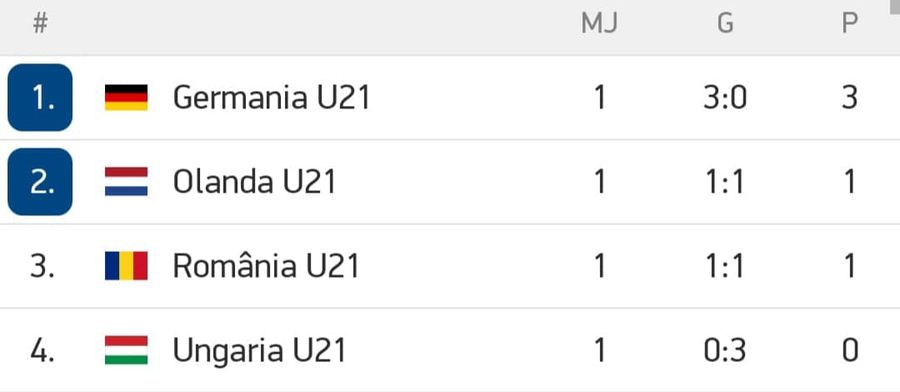Click rank number 3 for România
This screenshot has height=392, width=900.
(x=42, y=267)
